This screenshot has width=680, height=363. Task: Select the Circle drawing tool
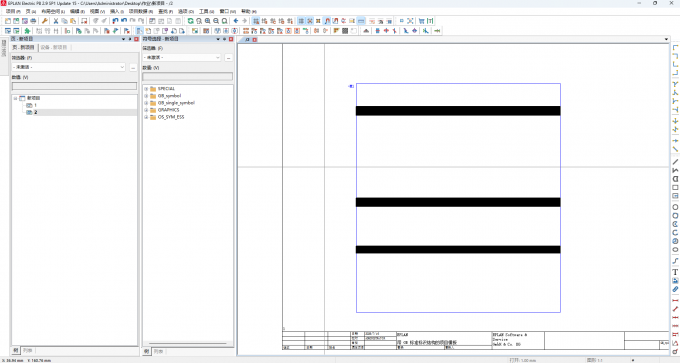coord(675,207)
